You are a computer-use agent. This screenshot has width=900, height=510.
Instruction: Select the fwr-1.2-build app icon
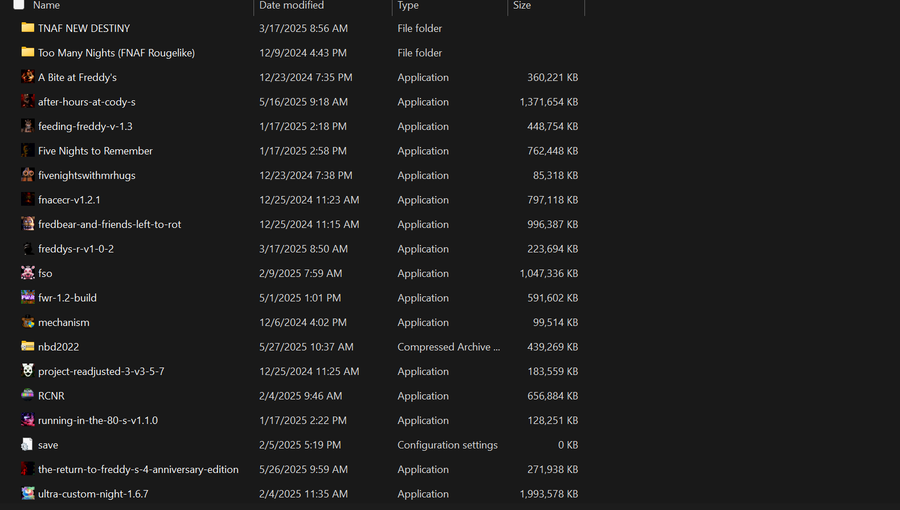[x=28, y=298]
